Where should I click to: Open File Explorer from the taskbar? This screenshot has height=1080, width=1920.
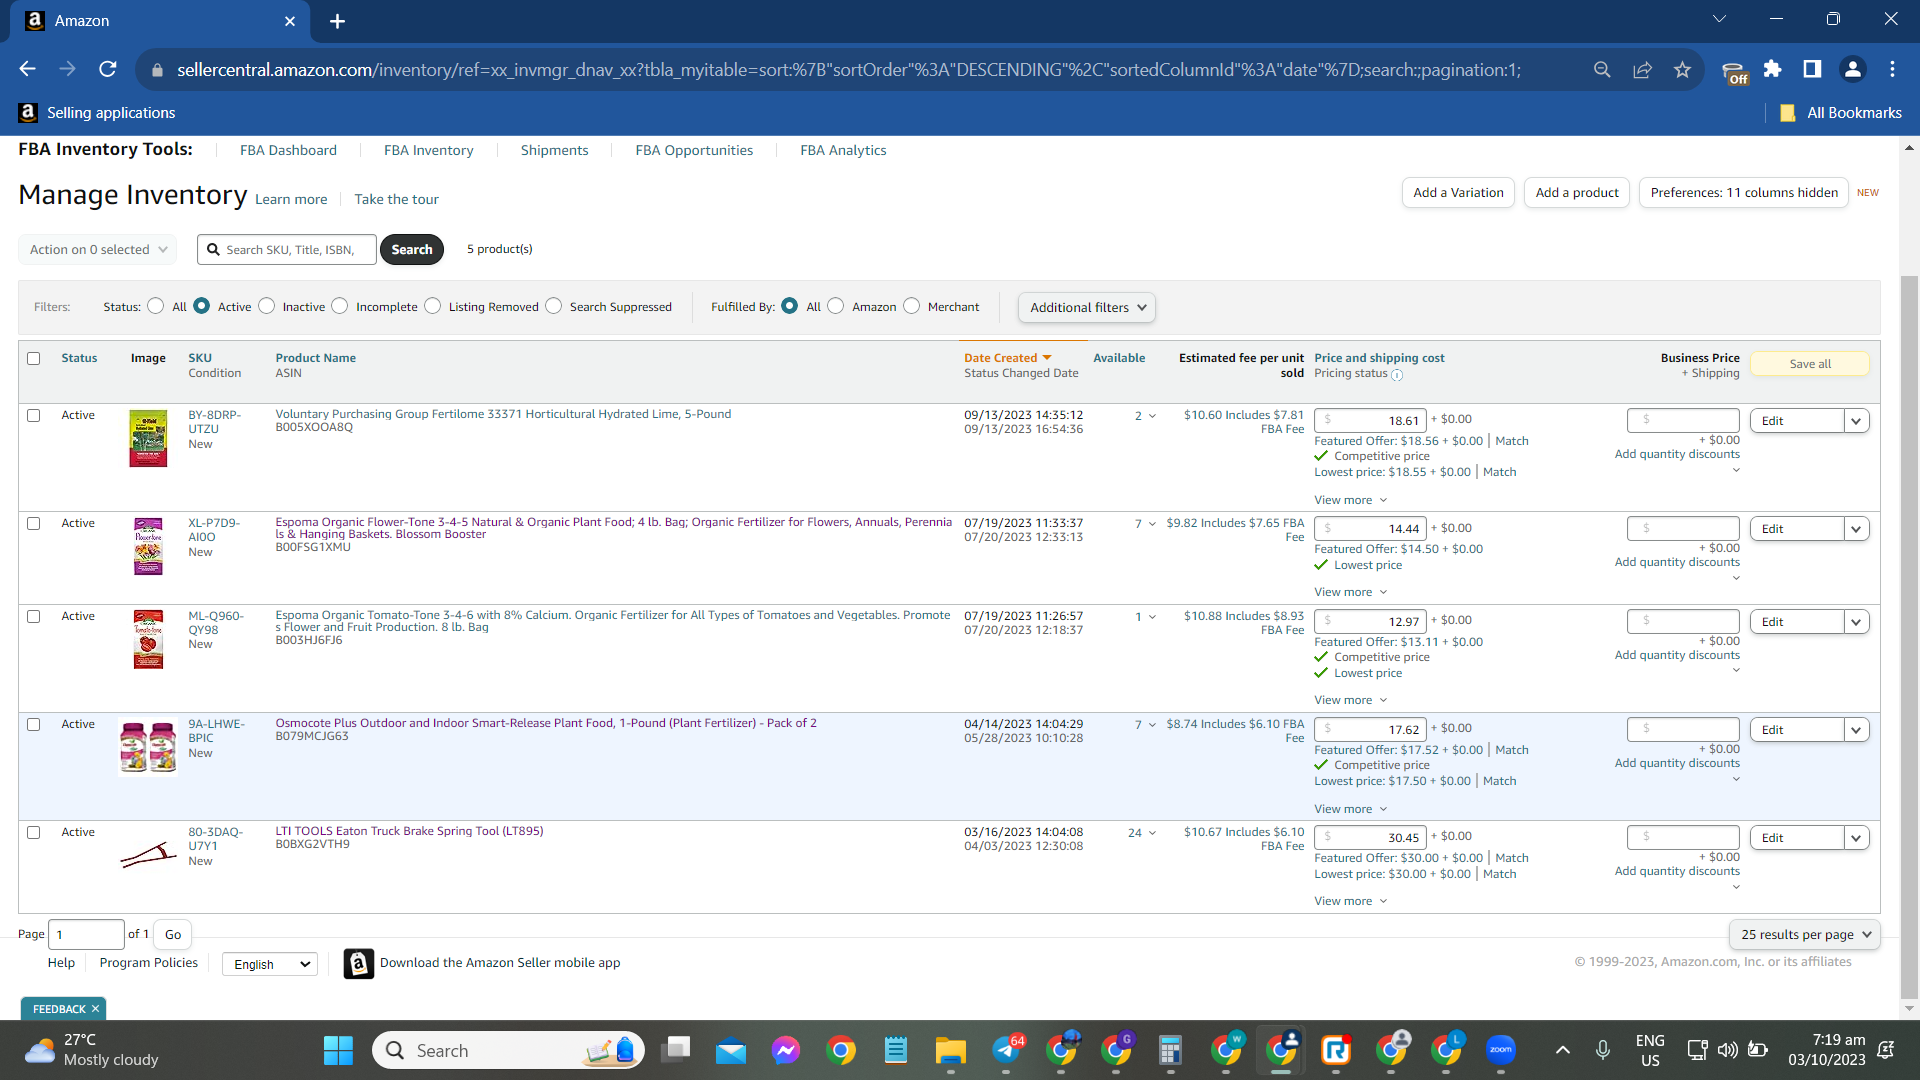coord(950,1050)
